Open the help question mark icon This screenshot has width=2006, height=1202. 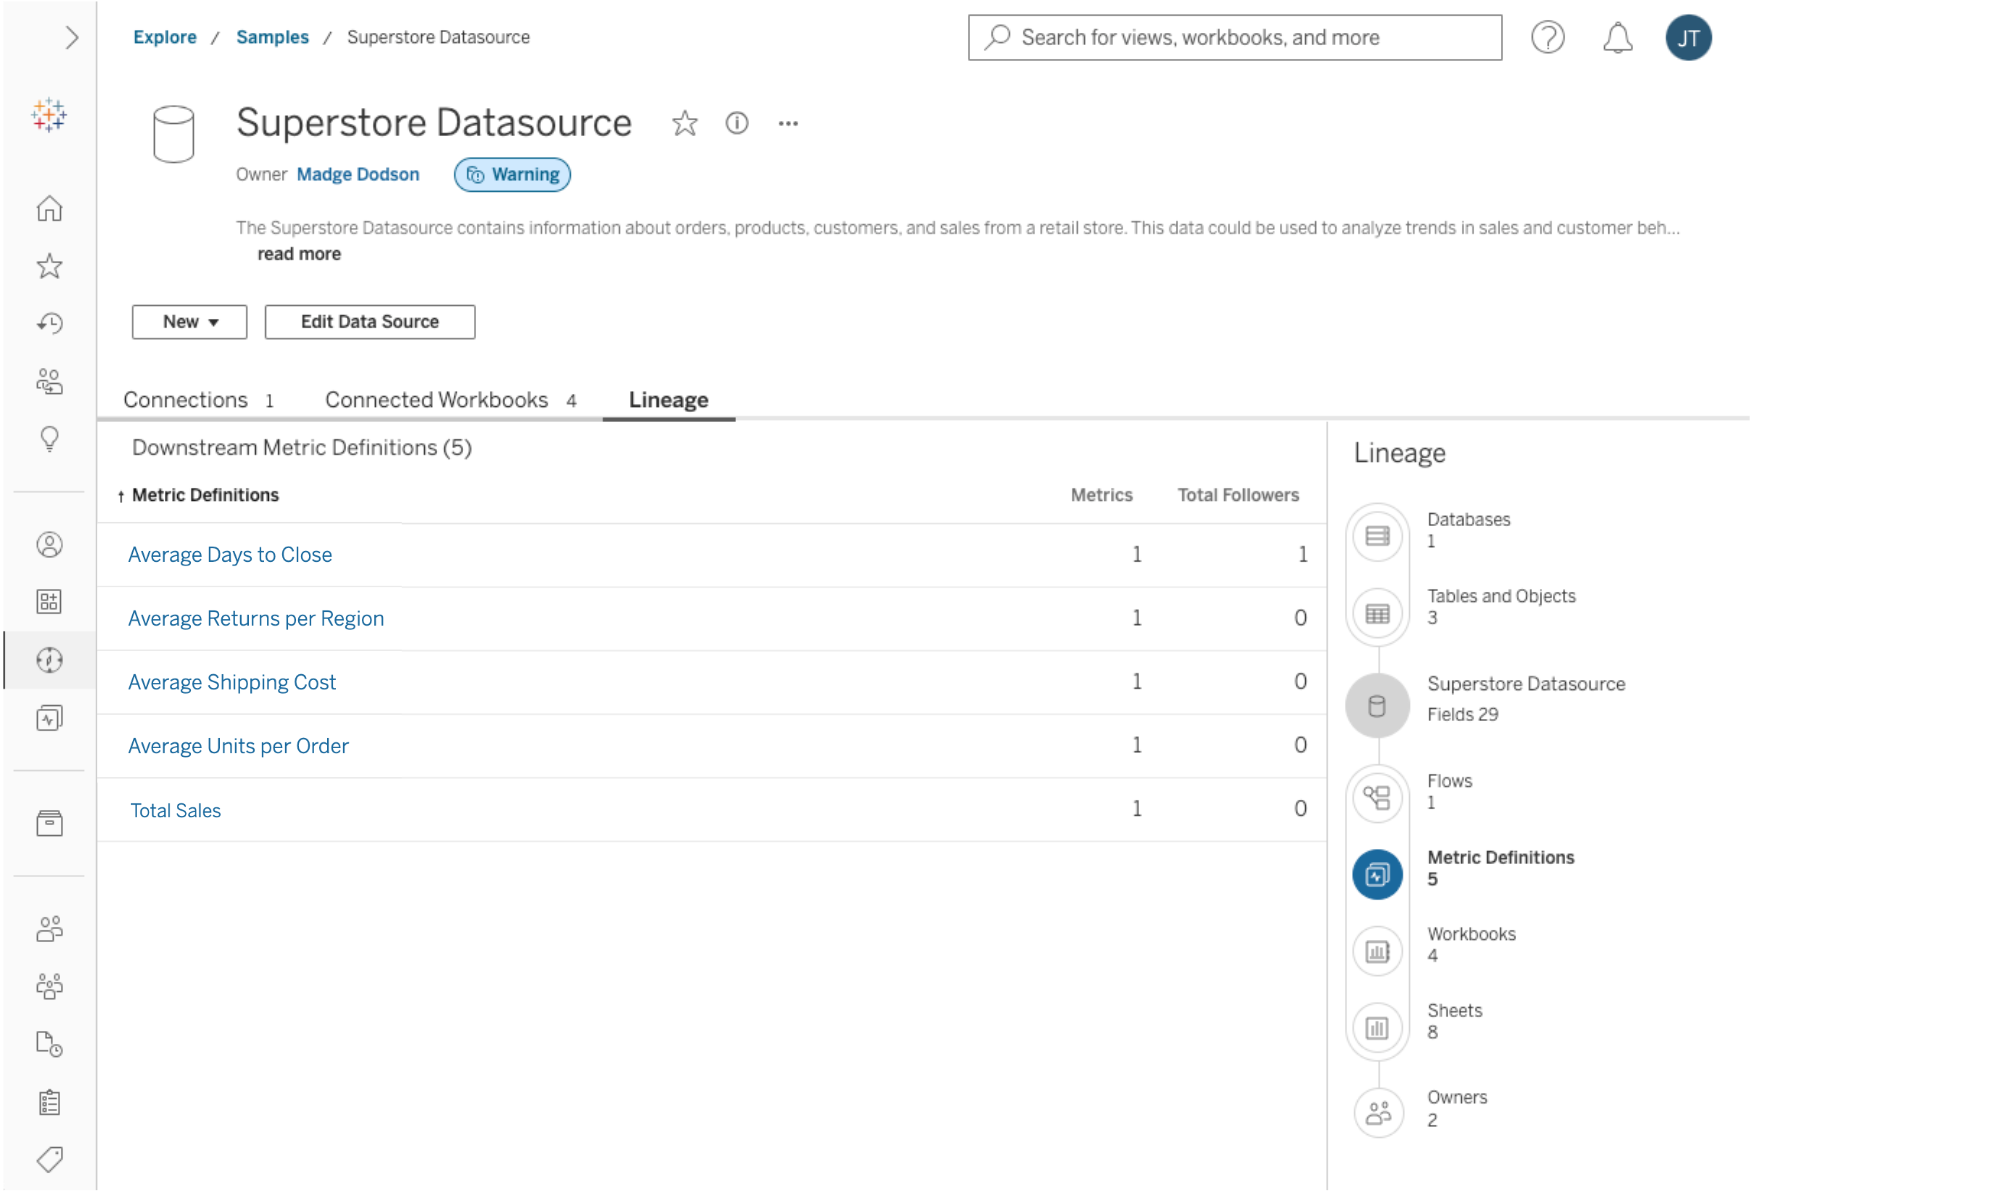pos(1547,38)
